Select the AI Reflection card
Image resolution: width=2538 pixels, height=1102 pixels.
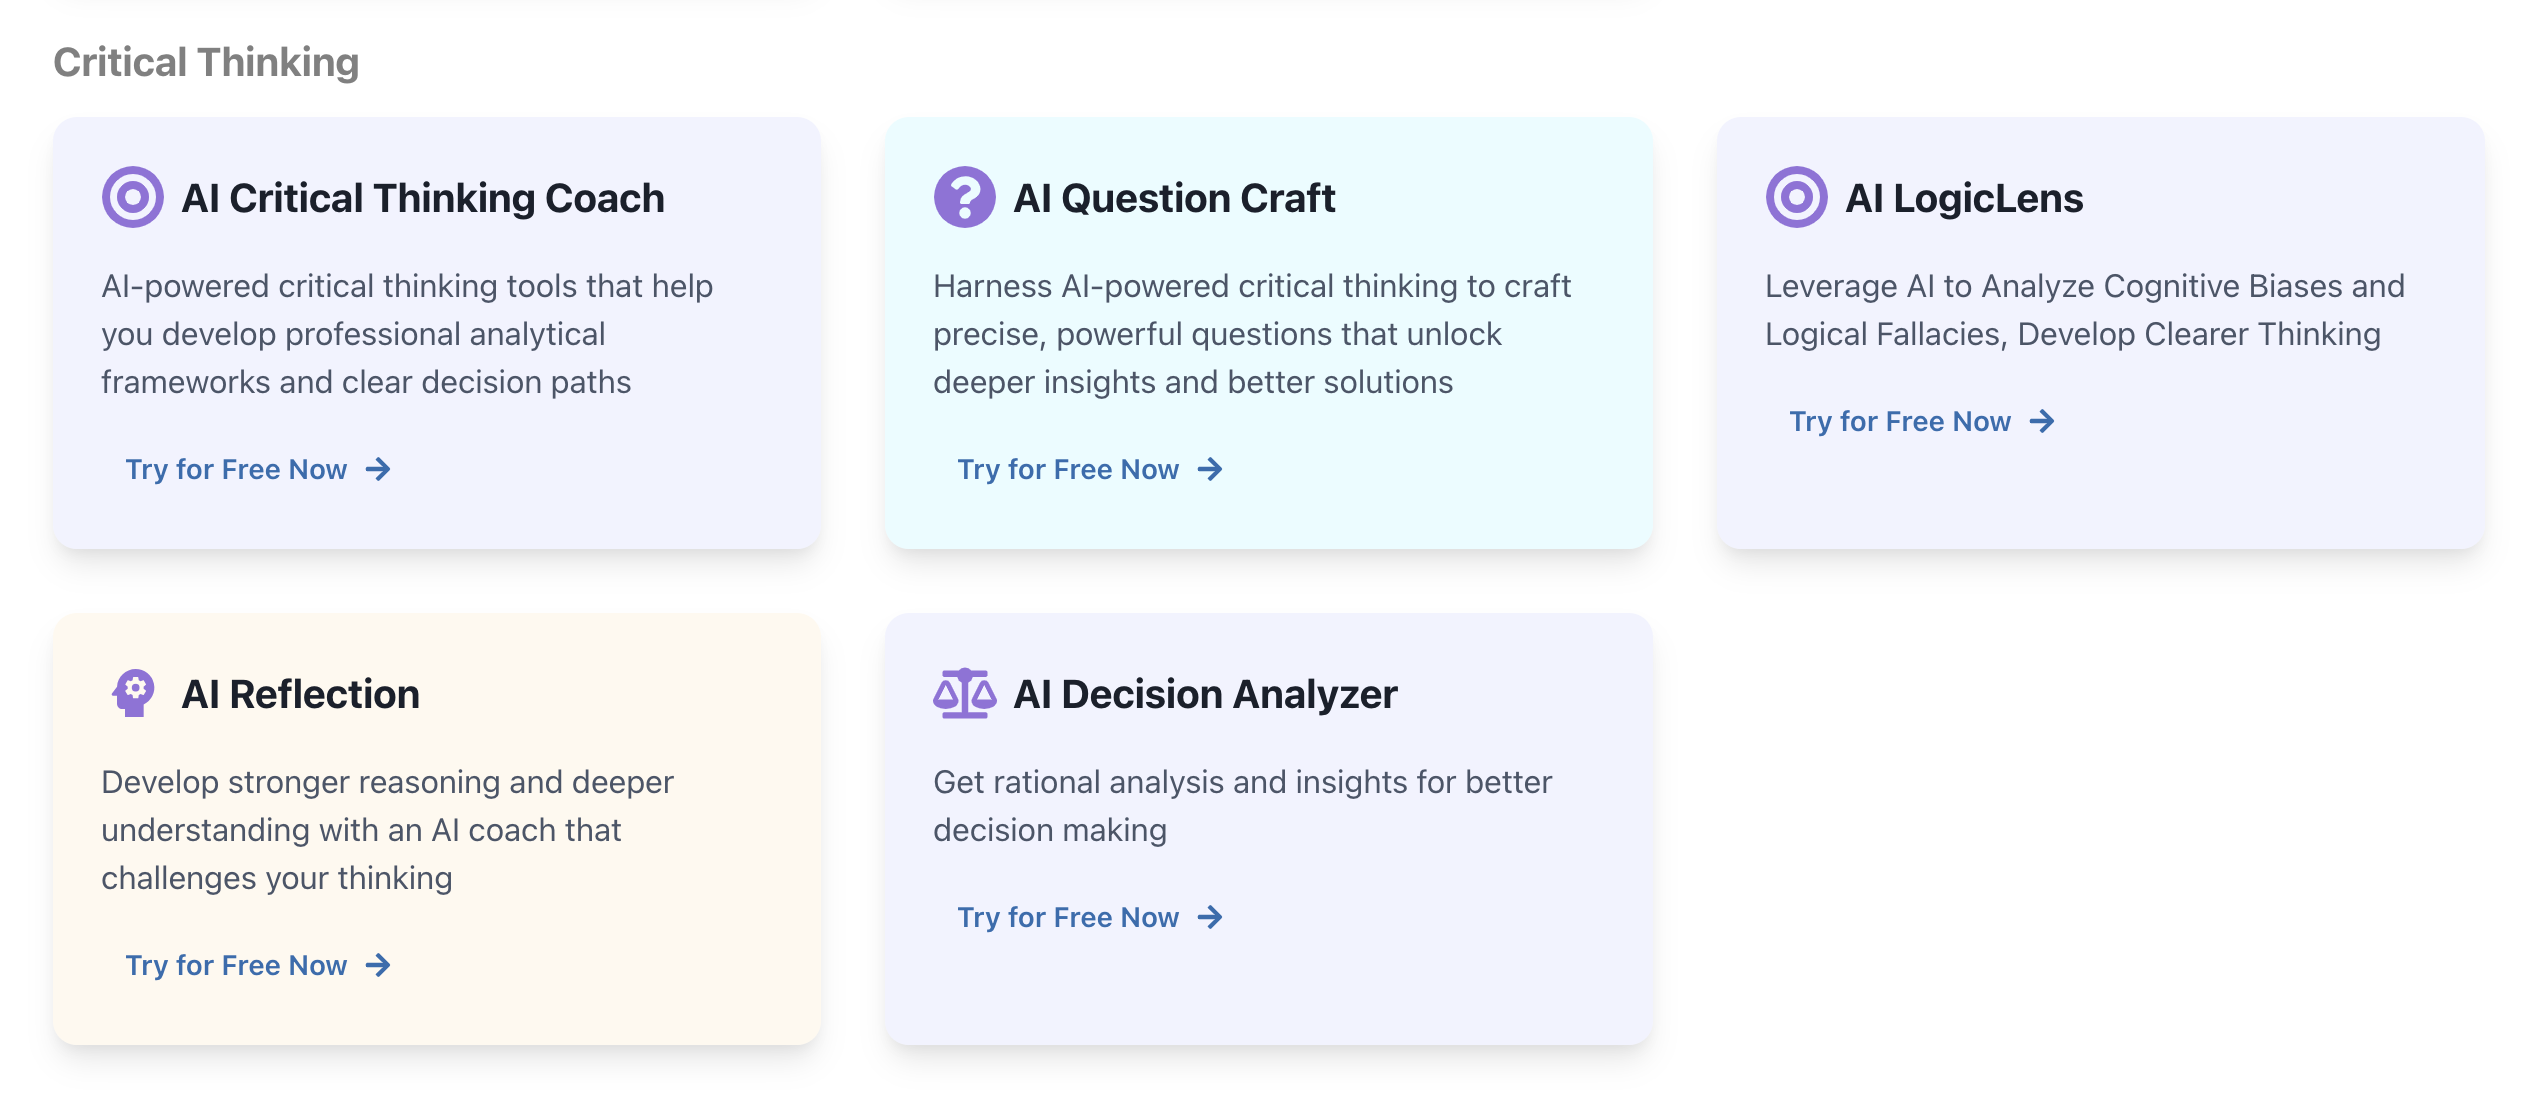[437, 830]
